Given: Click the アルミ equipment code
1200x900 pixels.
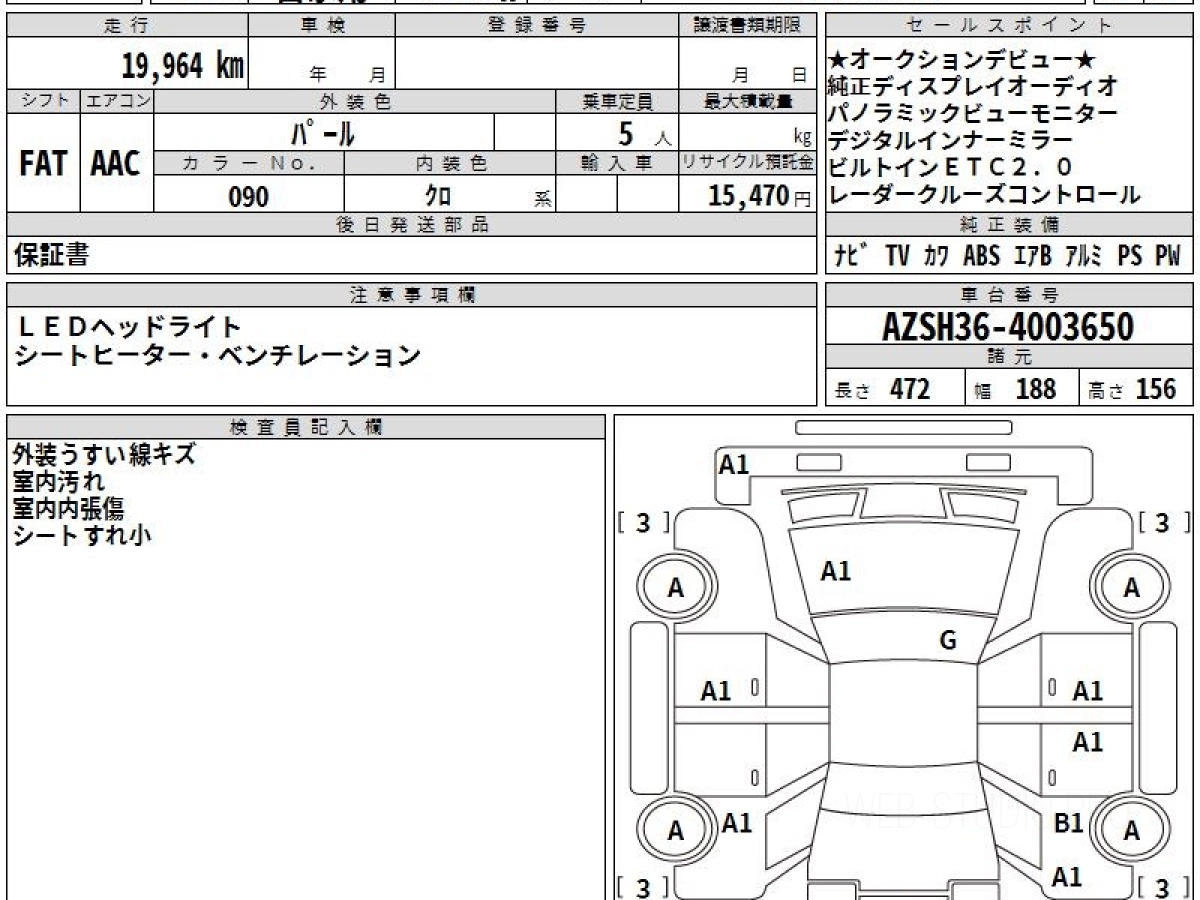Looking at the screenshot, I should [x=1083, y=256].
